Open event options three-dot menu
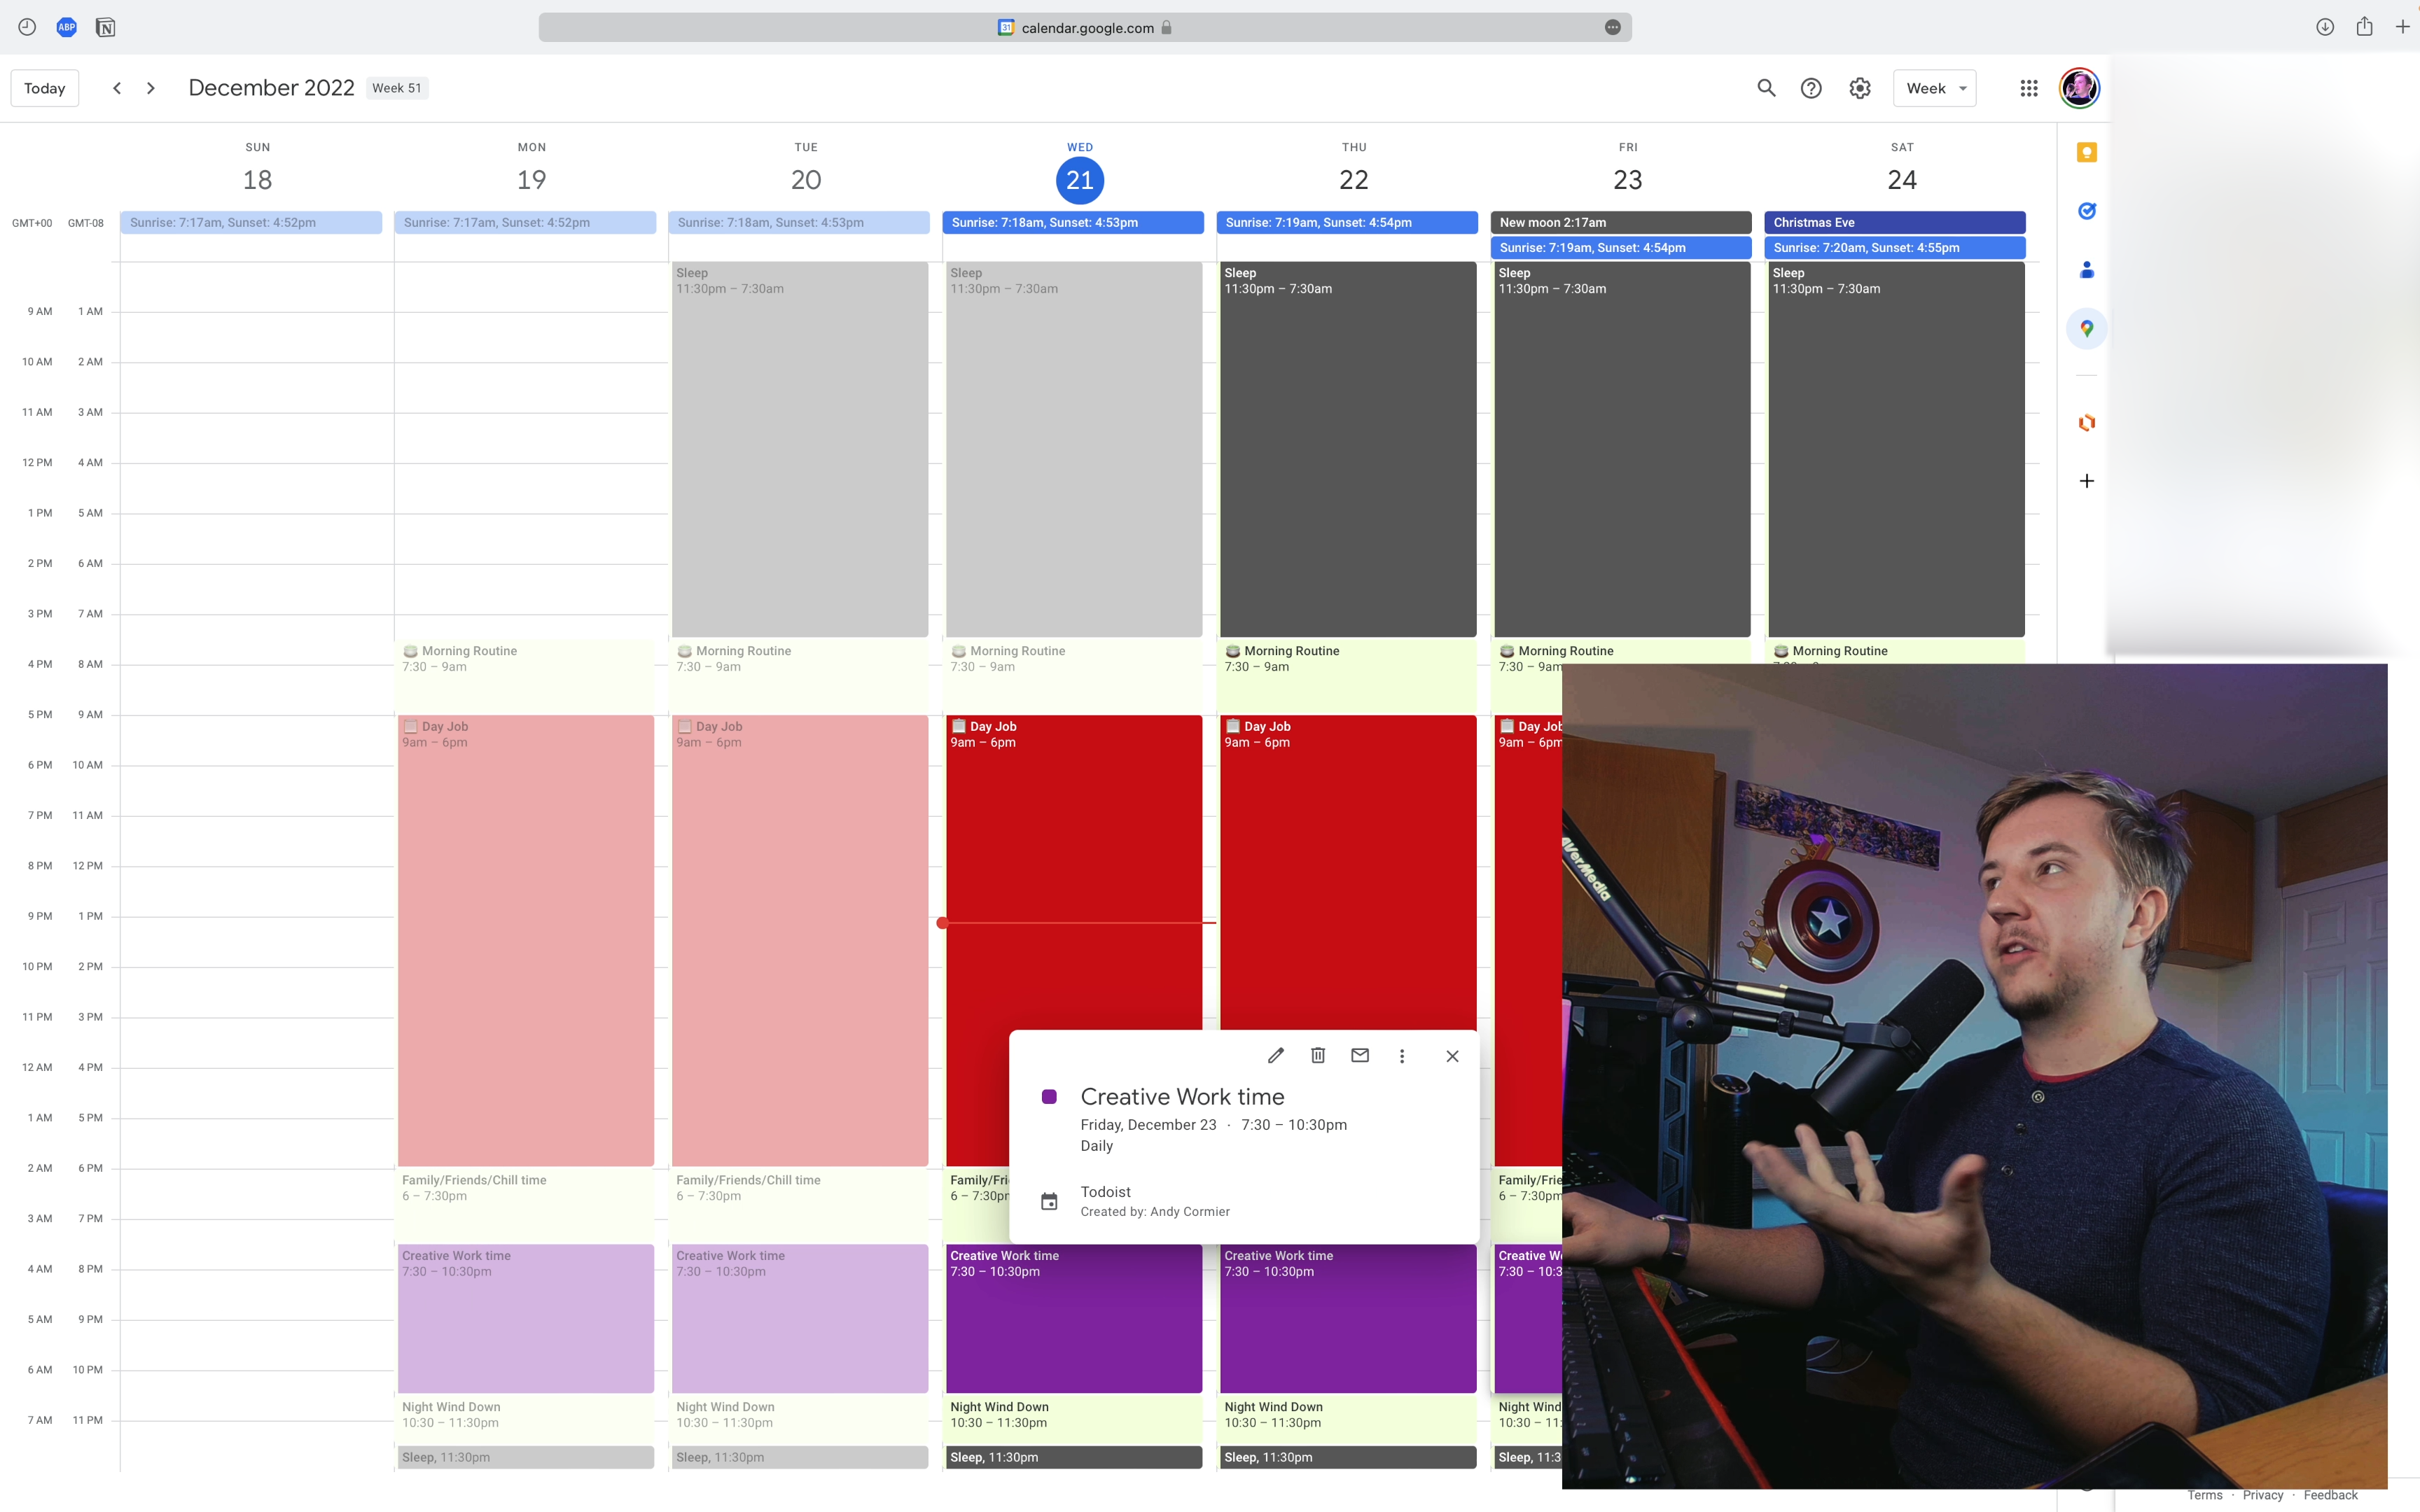Image resolution: width=2420 pixels, height=1512 pixels. [x=1402, y=1056]
